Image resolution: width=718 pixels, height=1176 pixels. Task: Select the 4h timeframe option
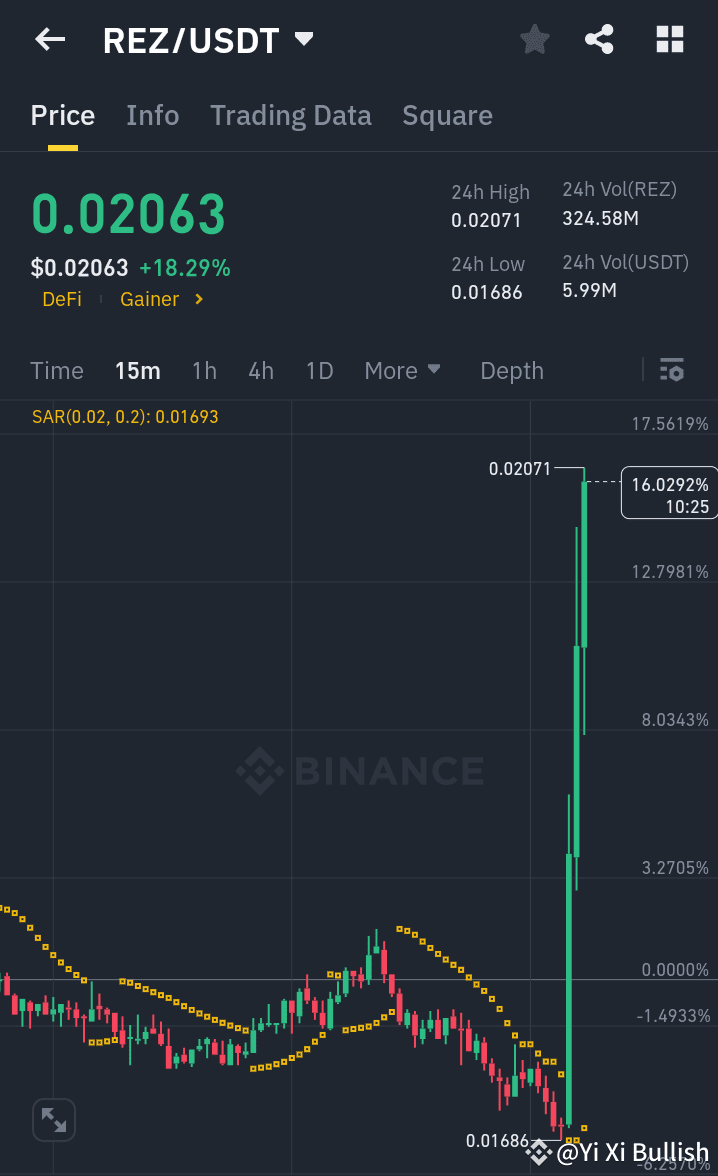point(261,370)
